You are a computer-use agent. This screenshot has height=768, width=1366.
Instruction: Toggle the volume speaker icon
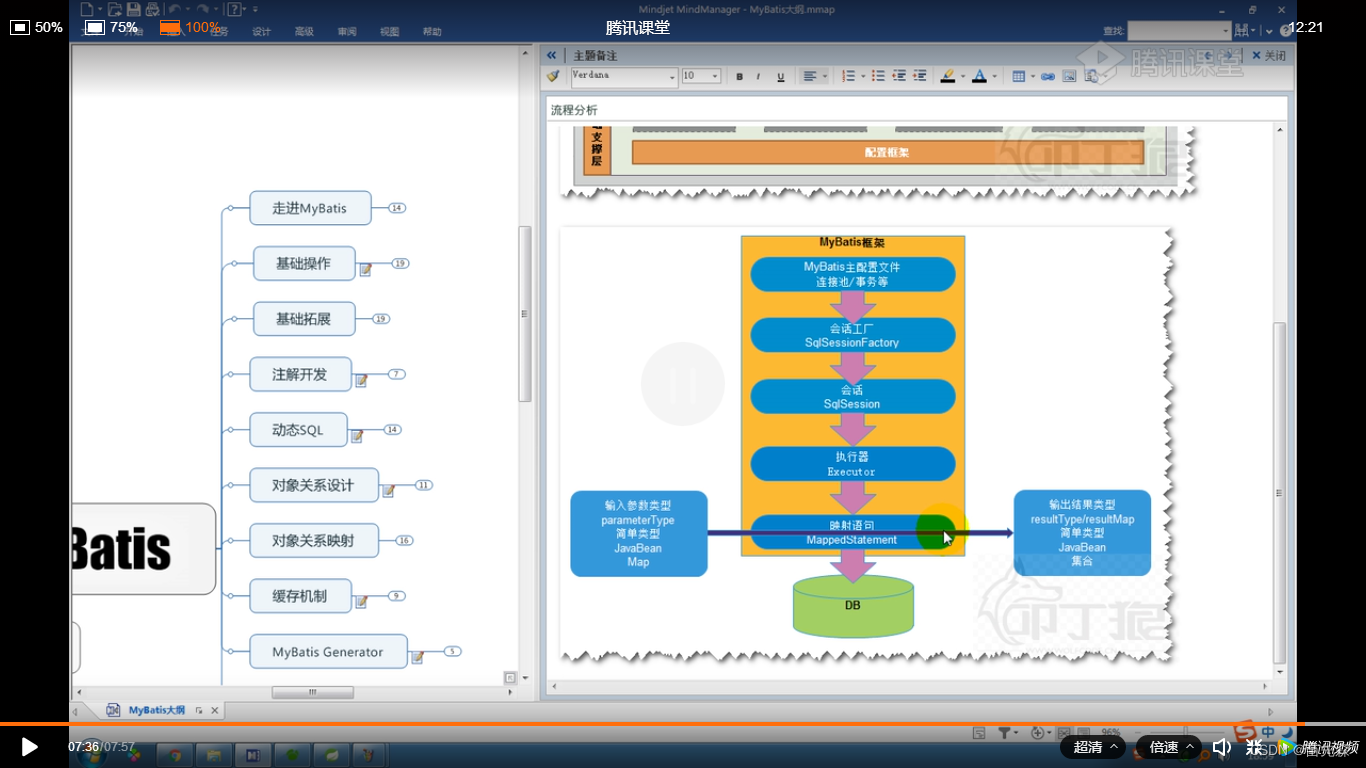1221,747
